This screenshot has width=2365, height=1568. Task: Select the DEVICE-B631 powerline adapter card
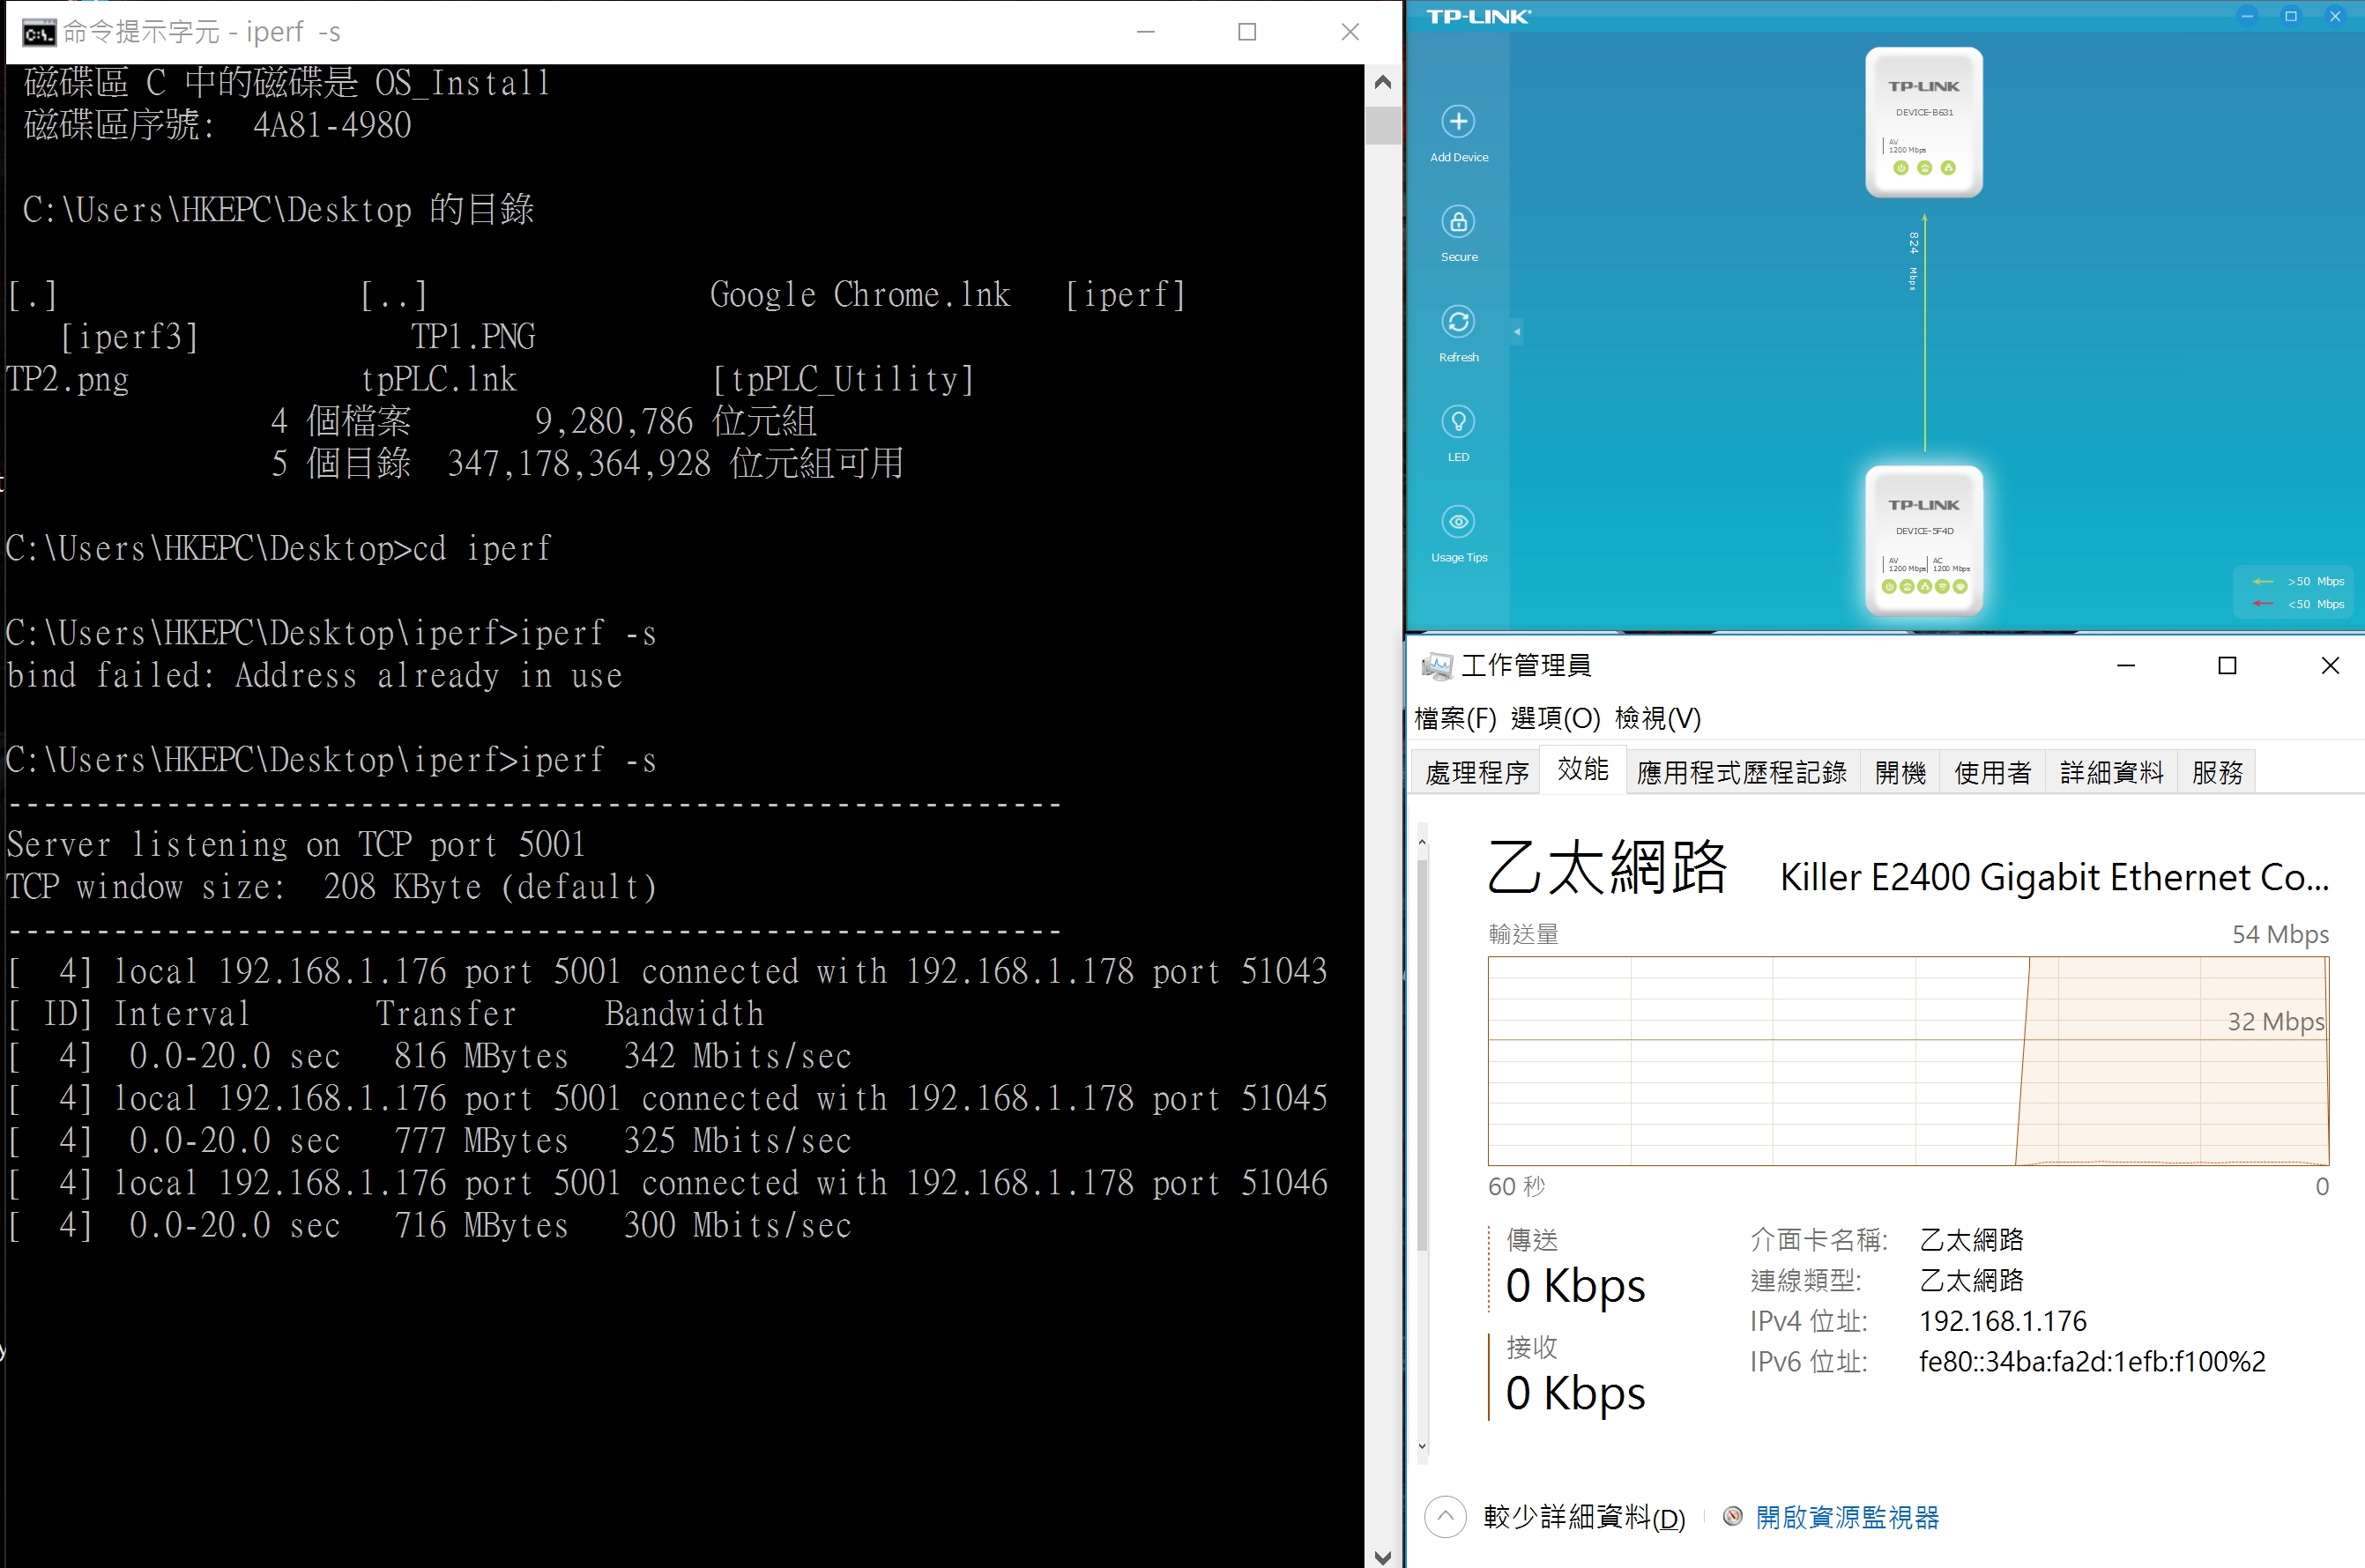[x=1924, y=122]
